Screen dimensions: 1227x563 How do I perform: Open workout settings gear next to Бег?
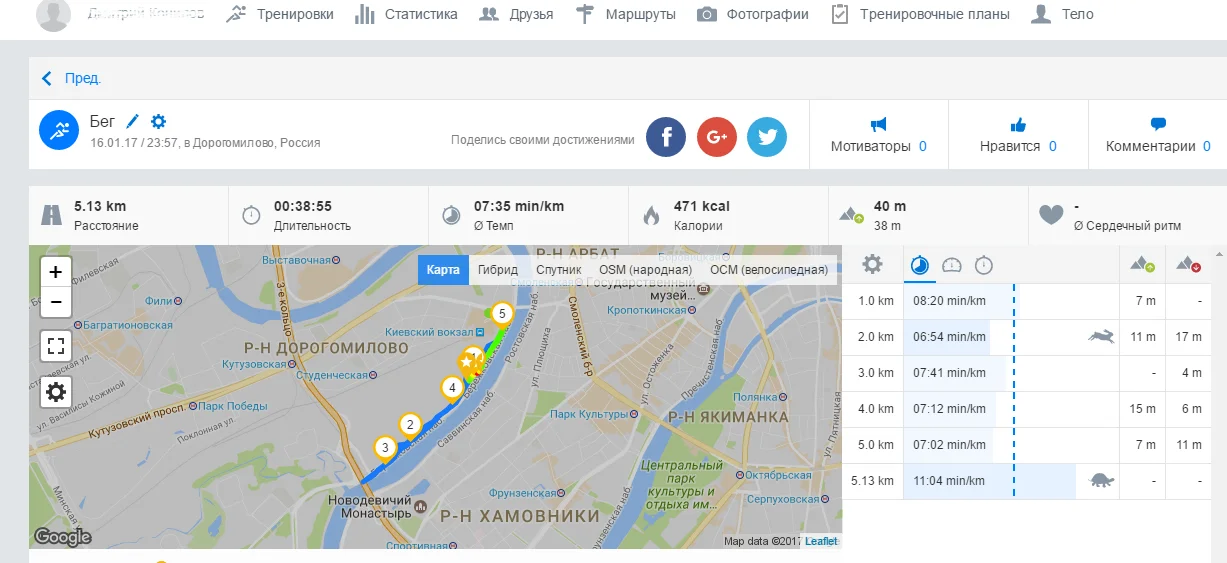(158, 122)
